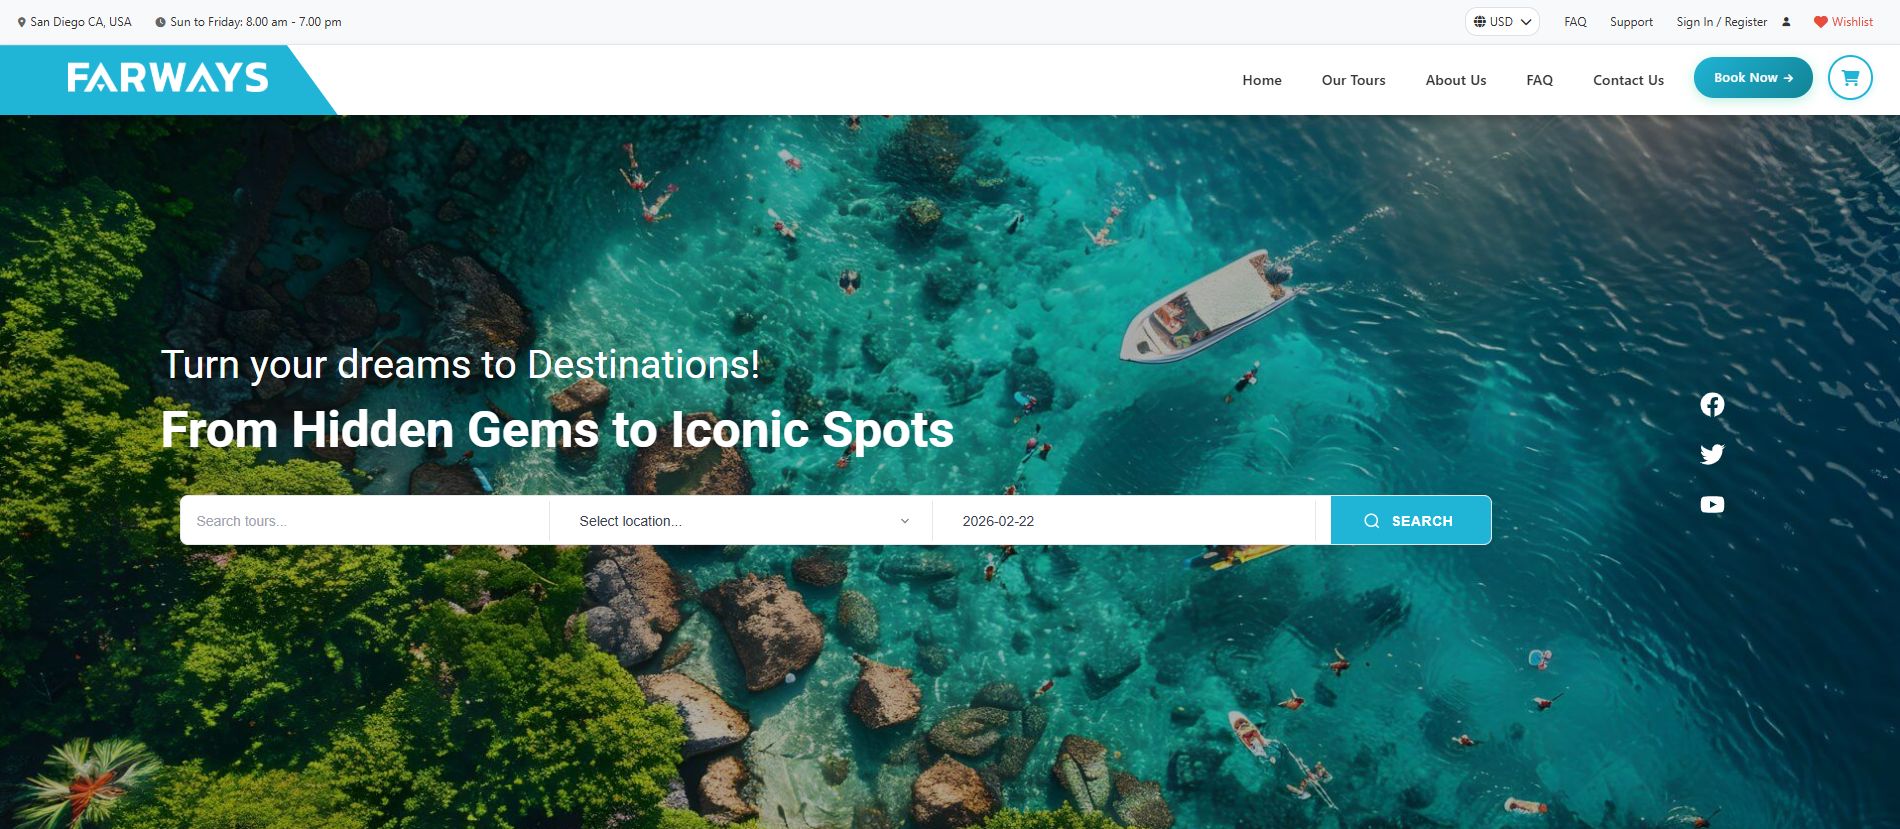Click the Farways logo
Screen dimensions: 1900x829
point(168,78)
